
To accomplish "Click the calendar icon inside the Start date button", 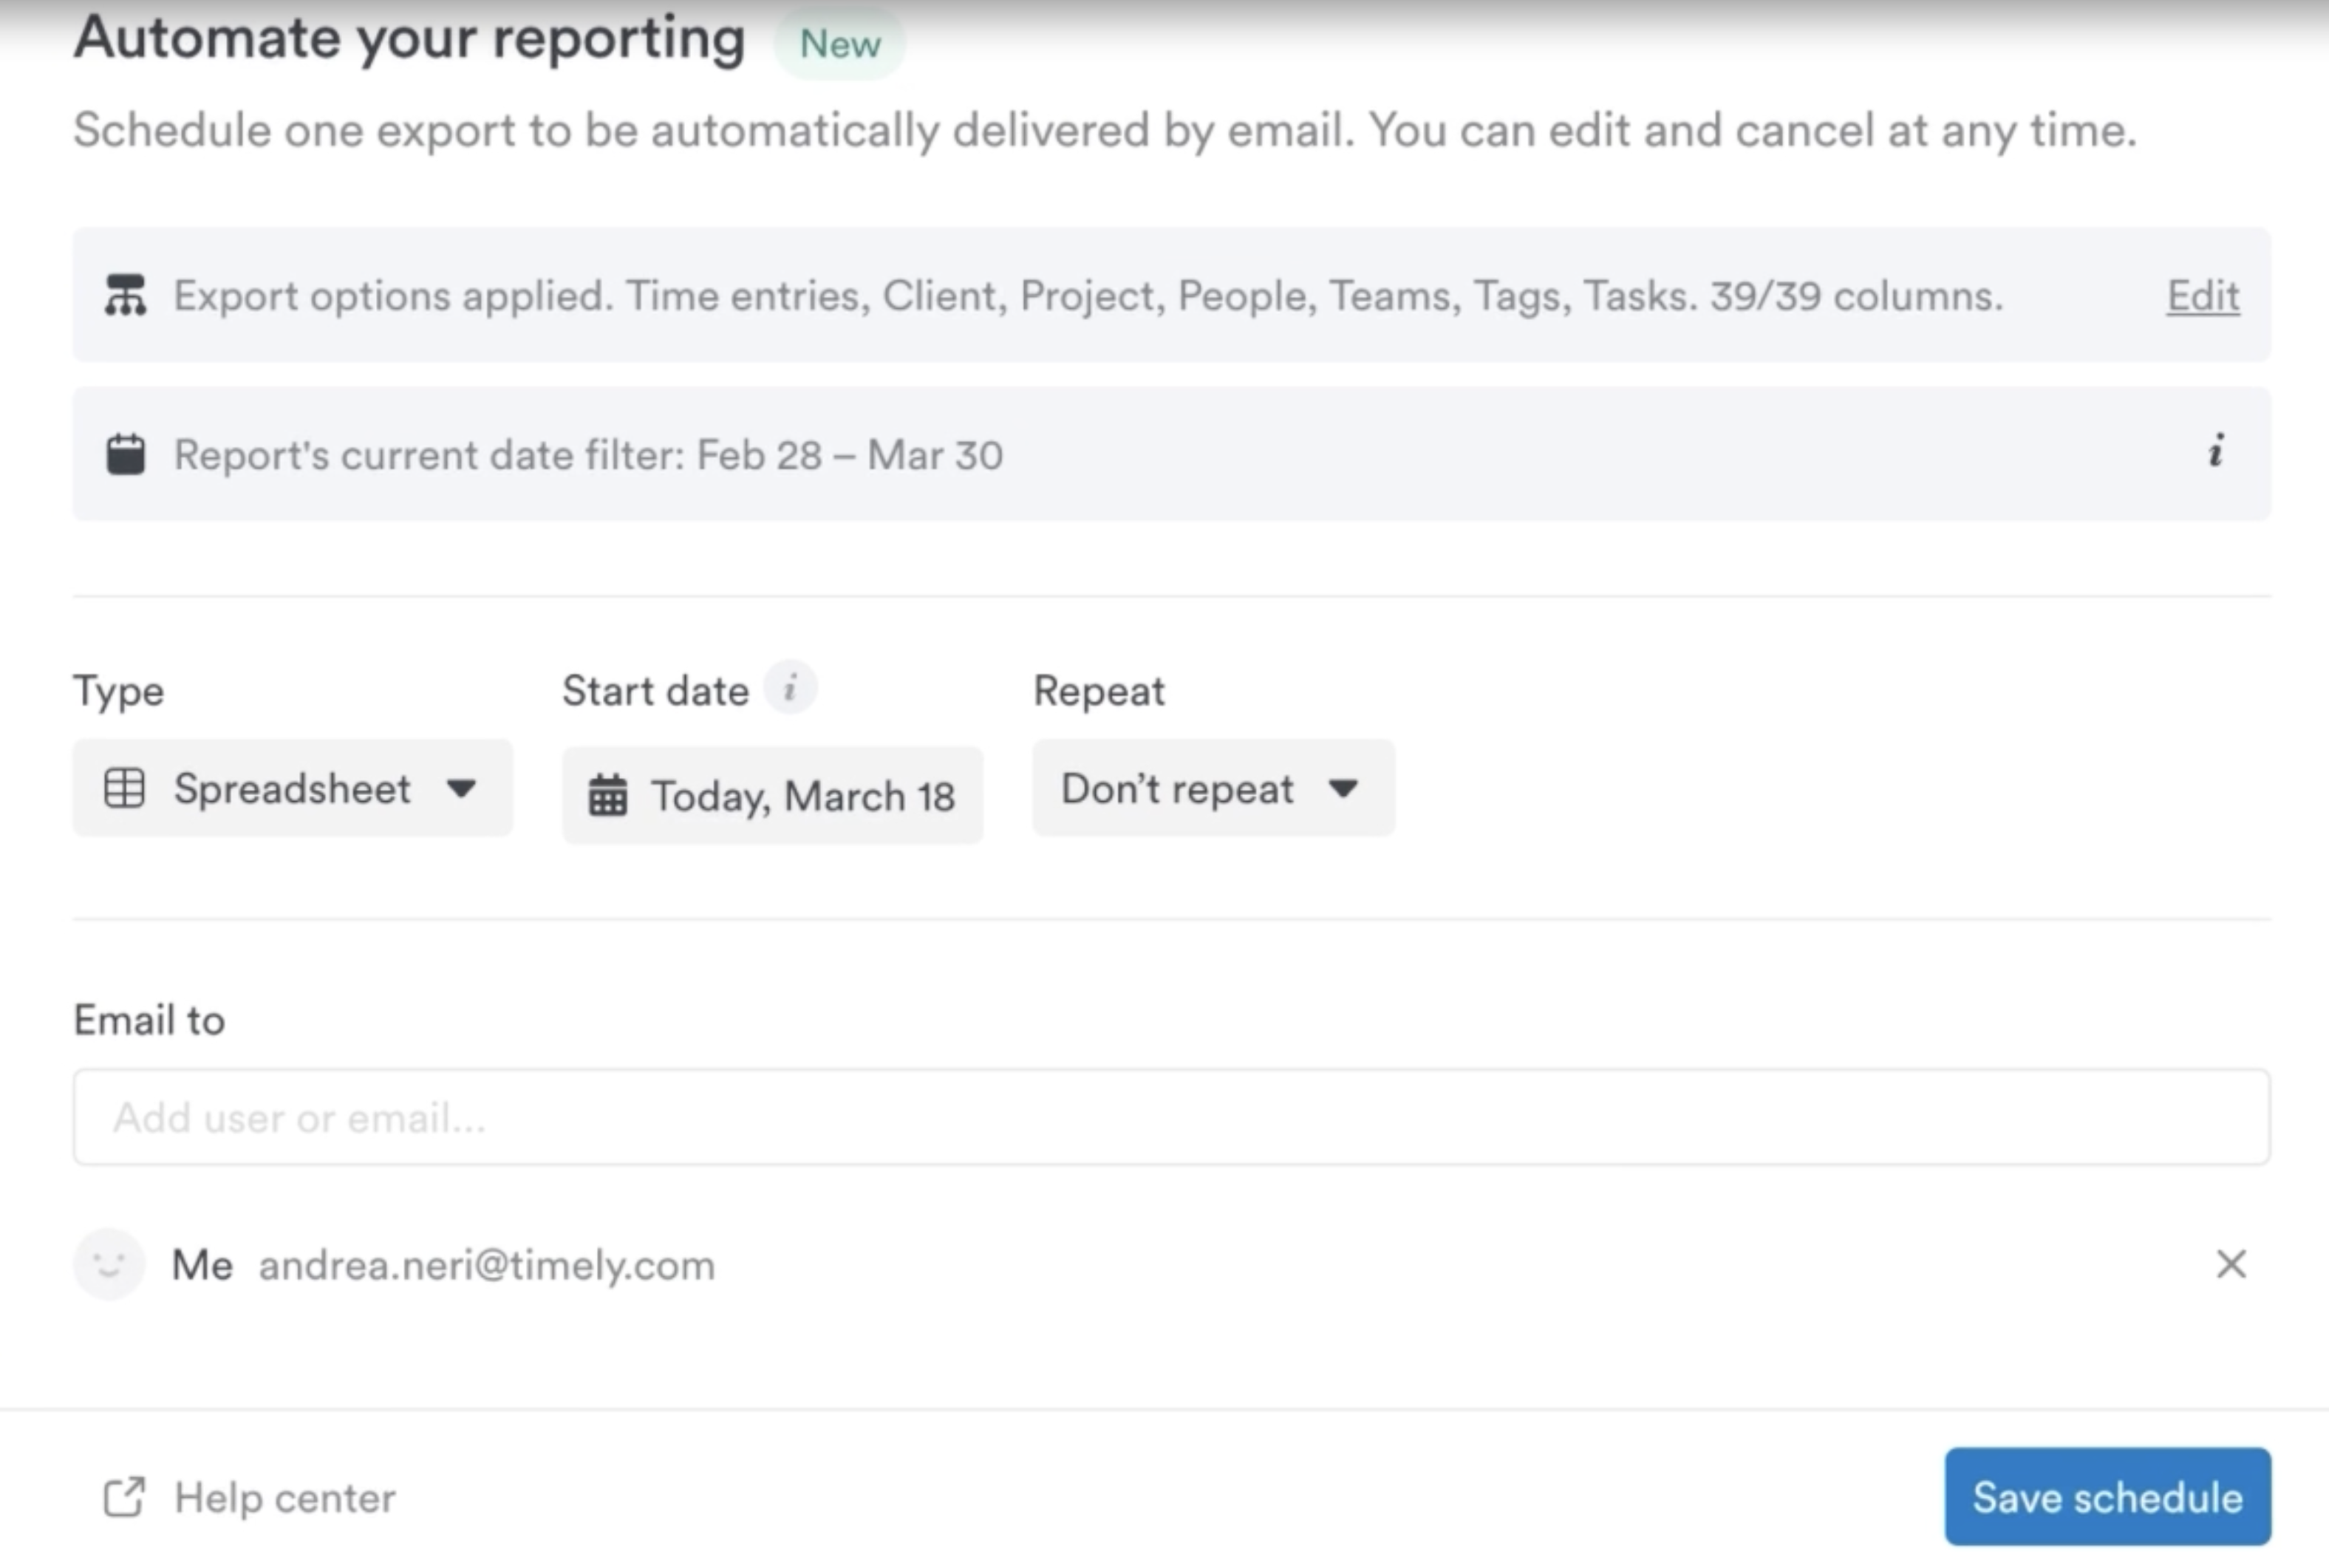I will (611, 795).
